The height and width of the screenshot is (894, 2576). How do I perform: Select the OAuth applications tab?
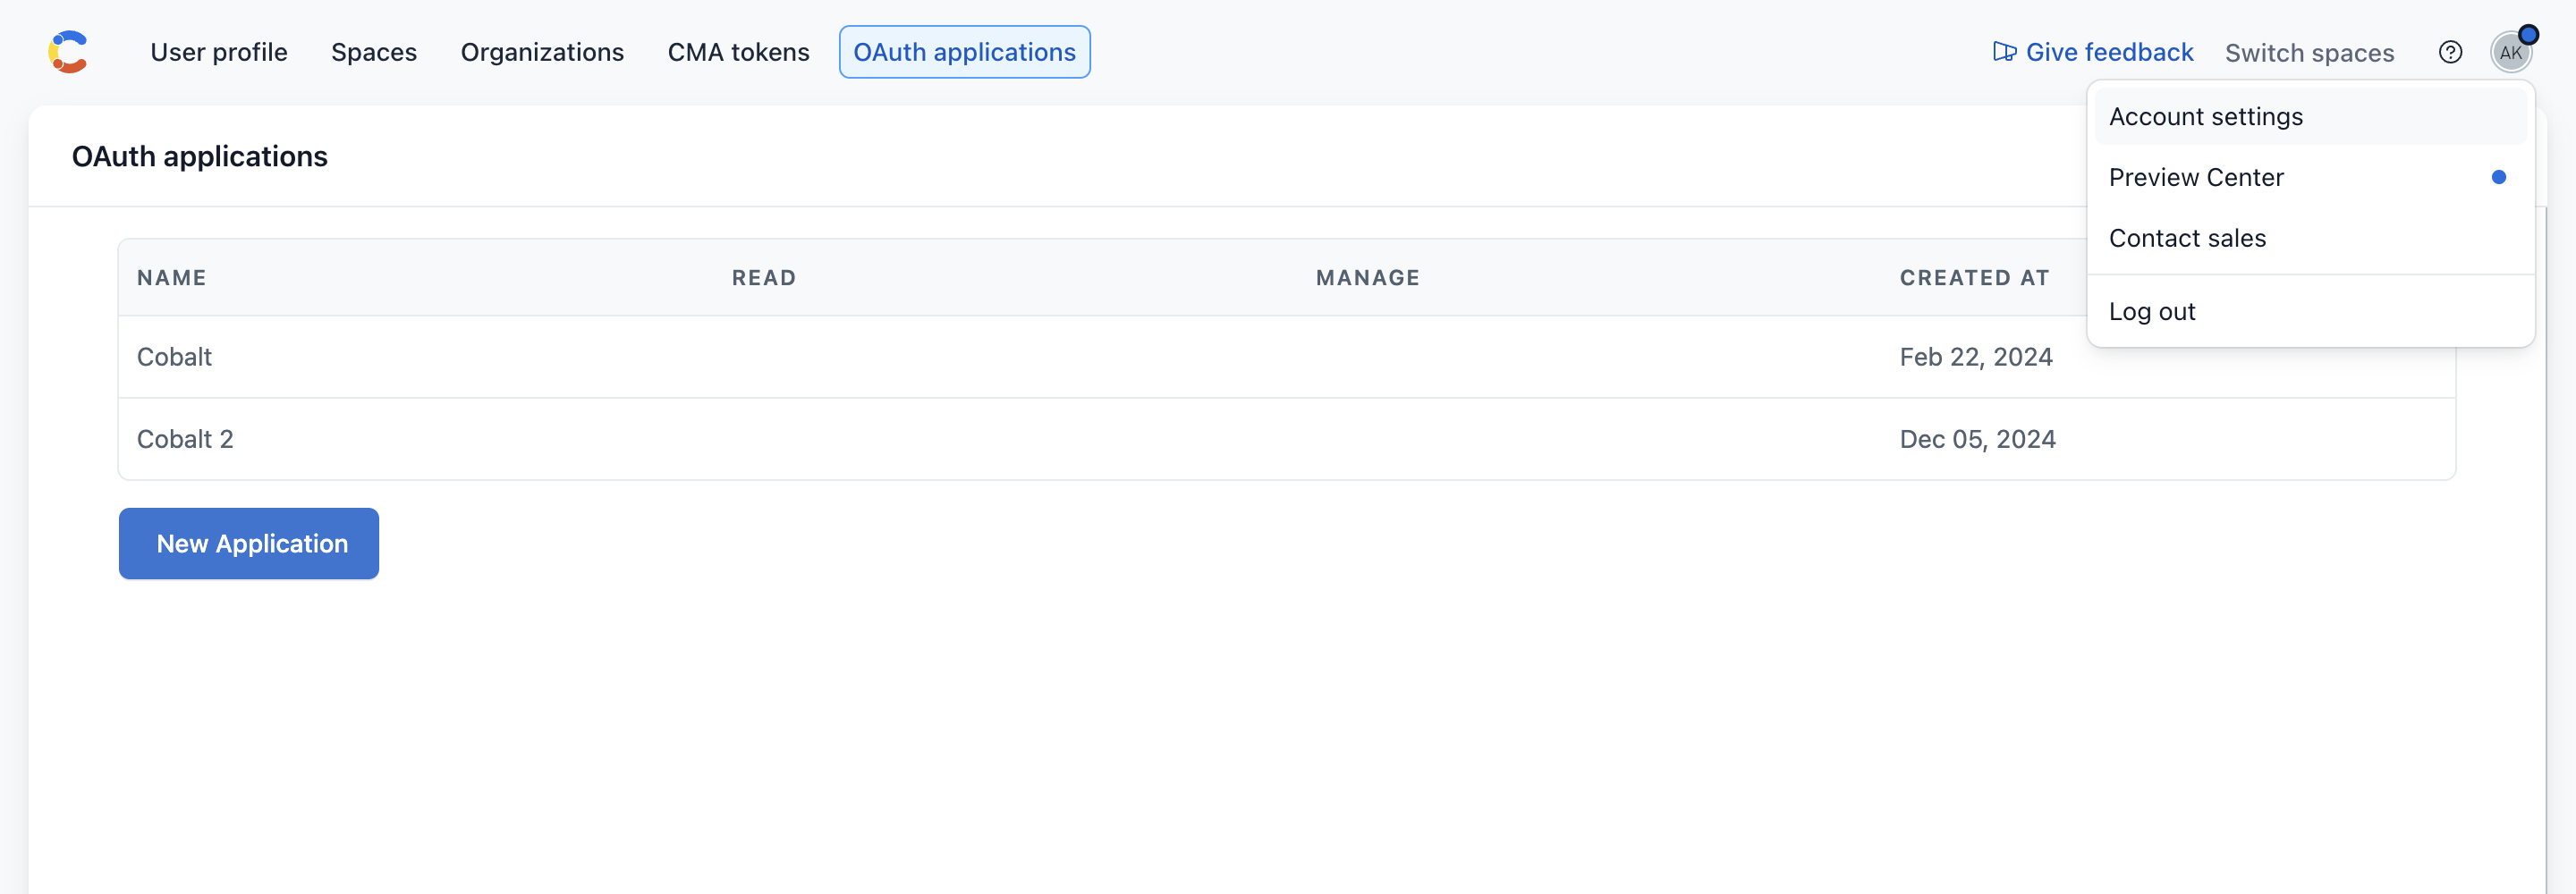963,52
